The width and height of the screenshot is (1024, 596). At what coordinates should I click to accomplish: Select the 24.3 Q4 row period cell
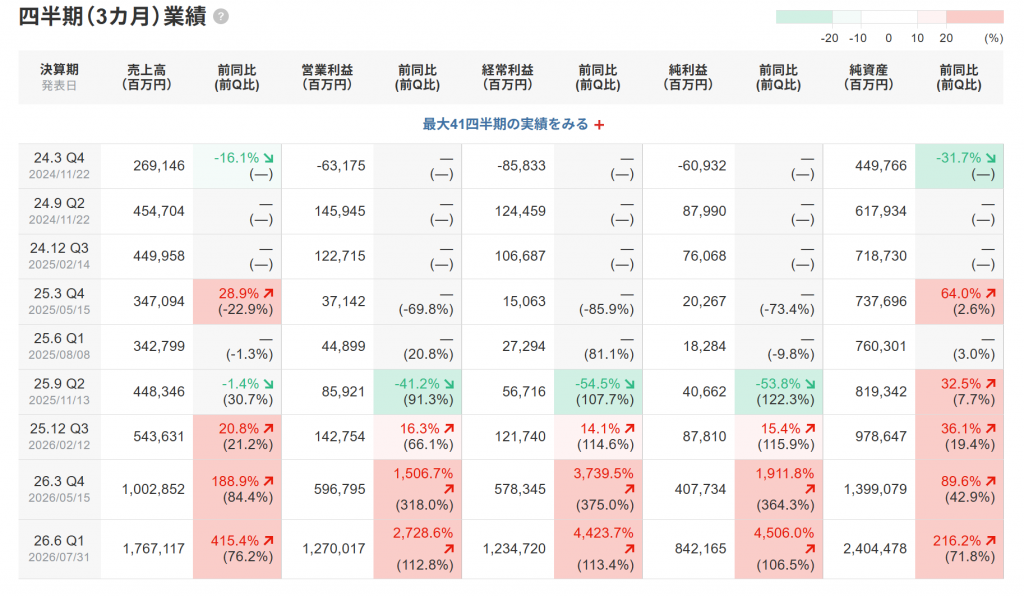tap(59, 166)
